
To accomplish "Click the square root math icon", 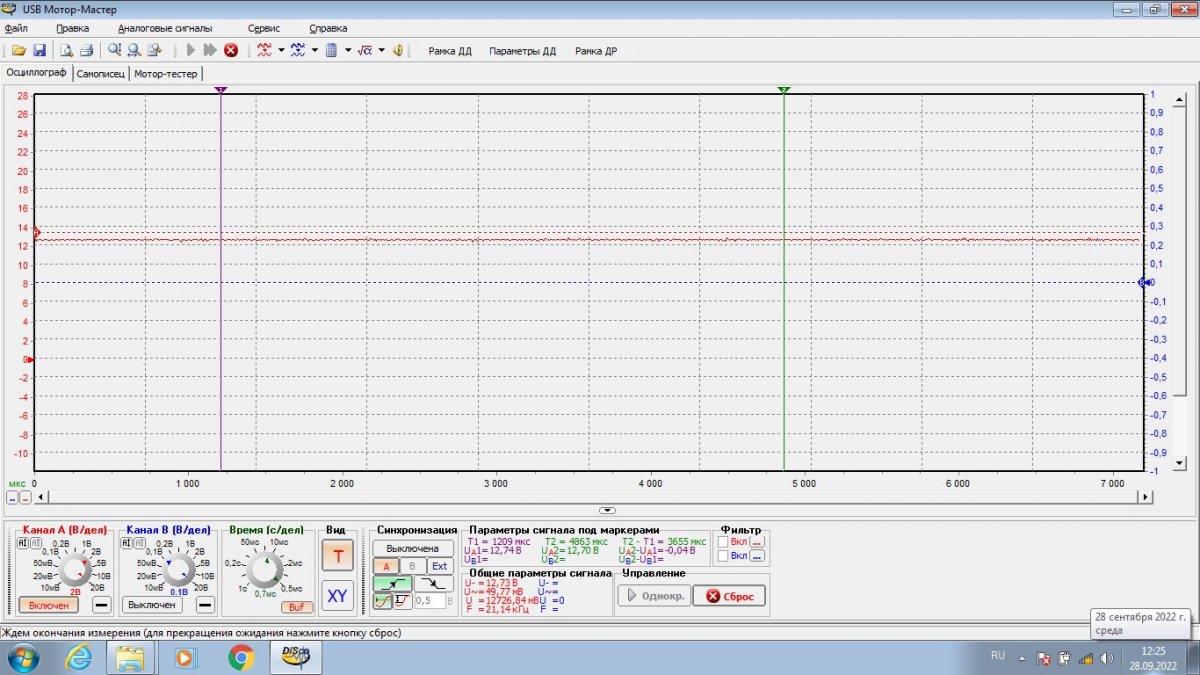I will pyautogui.click(x=365, y=50).
